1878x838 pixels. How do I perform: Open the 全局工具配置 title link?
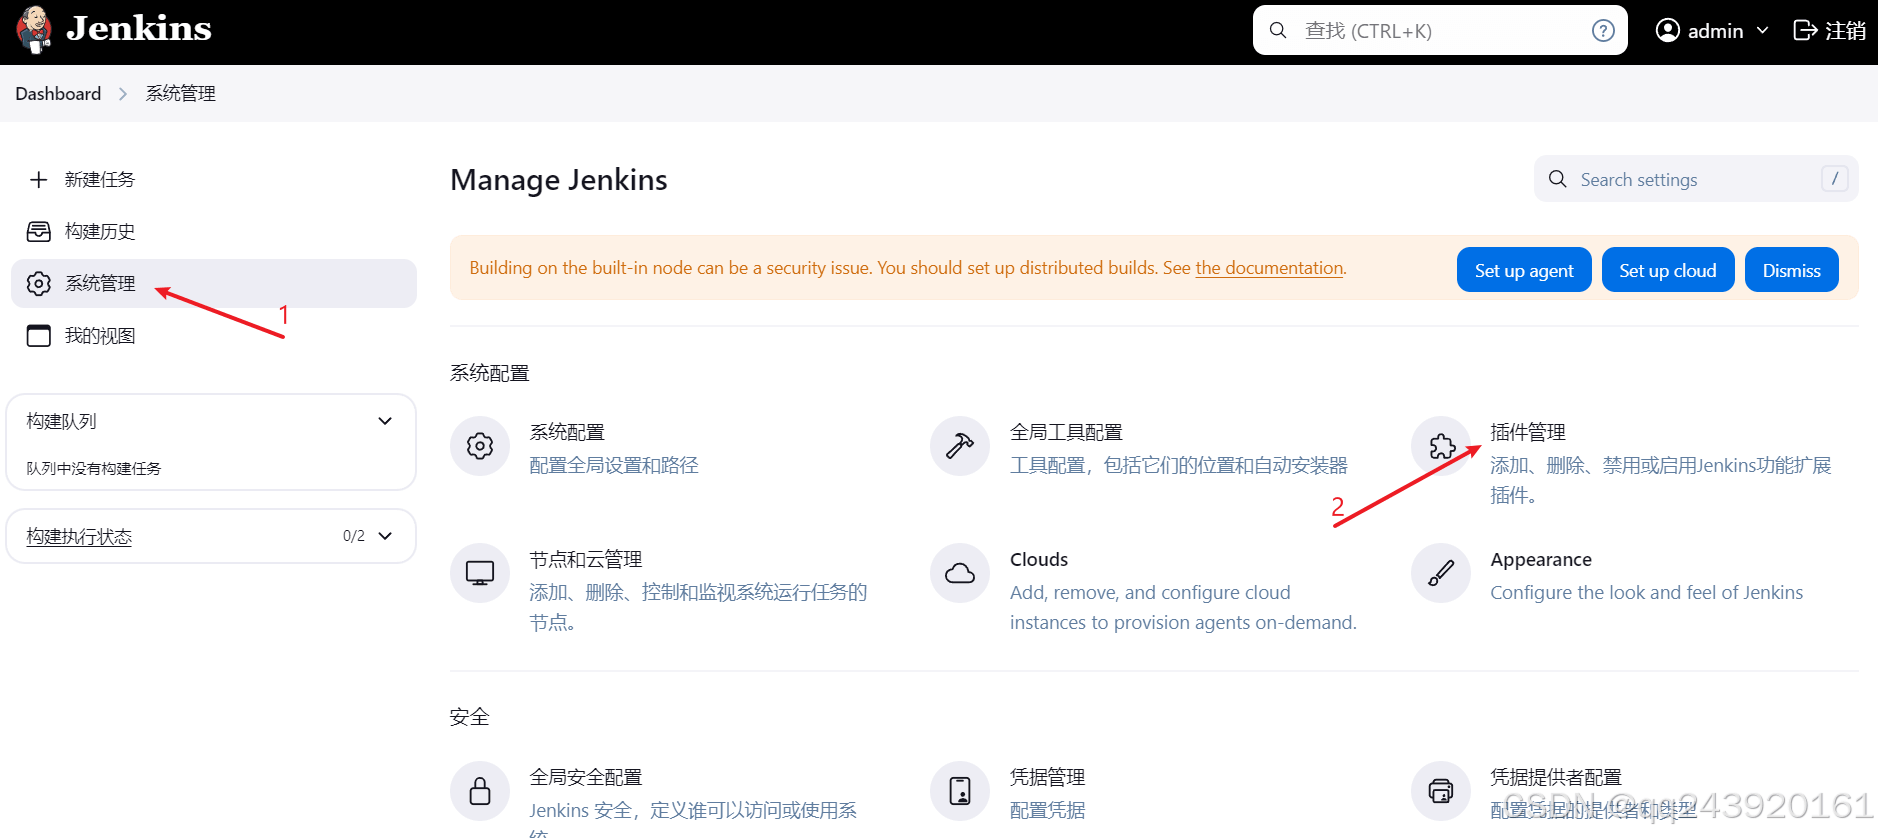click(x=1066, y=432)
